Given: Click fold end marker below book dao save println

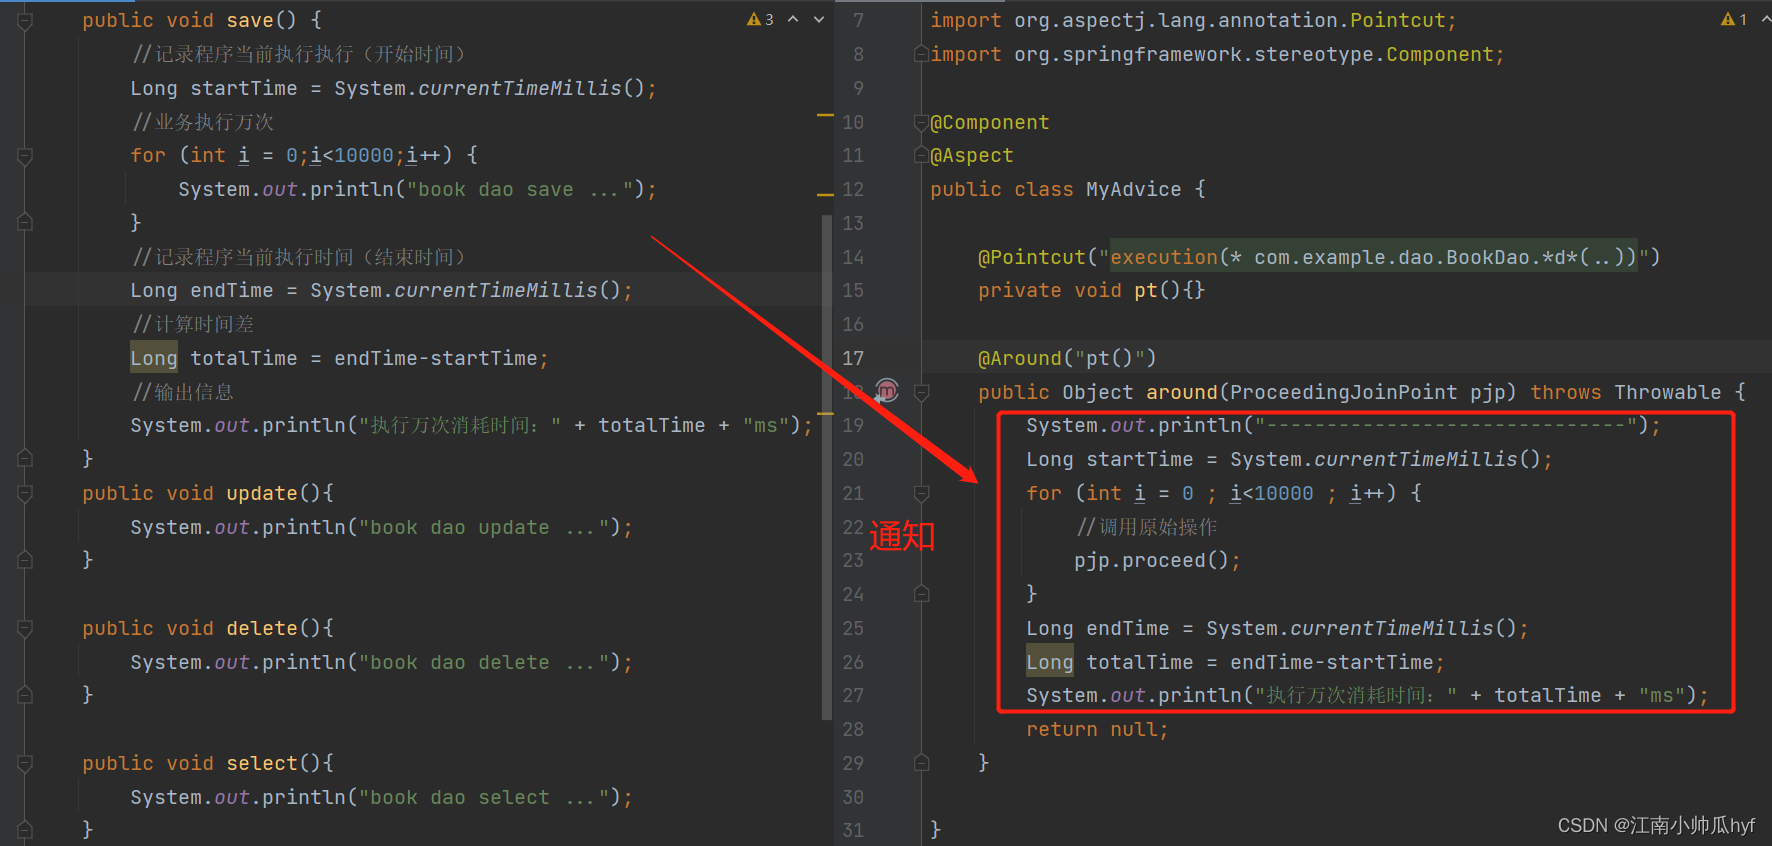Looking at the screenshot, I should (25, 222).
